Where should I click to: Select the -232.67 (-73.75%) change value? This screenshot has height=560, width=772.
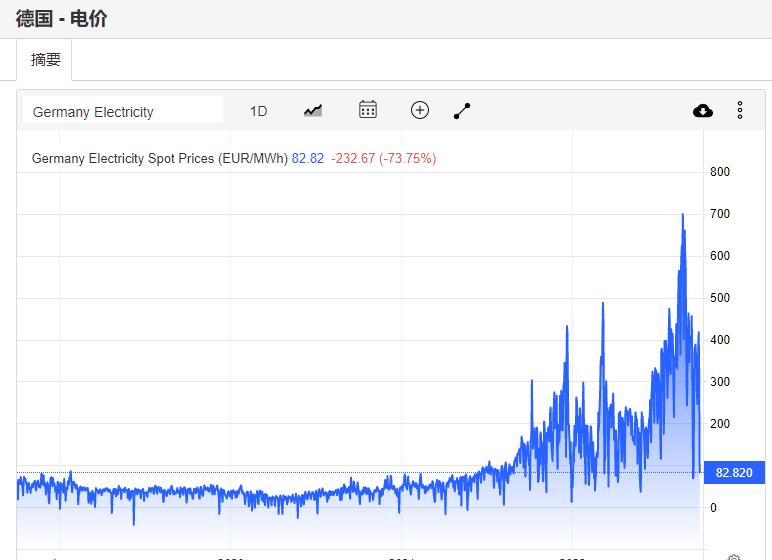point(384,159)
